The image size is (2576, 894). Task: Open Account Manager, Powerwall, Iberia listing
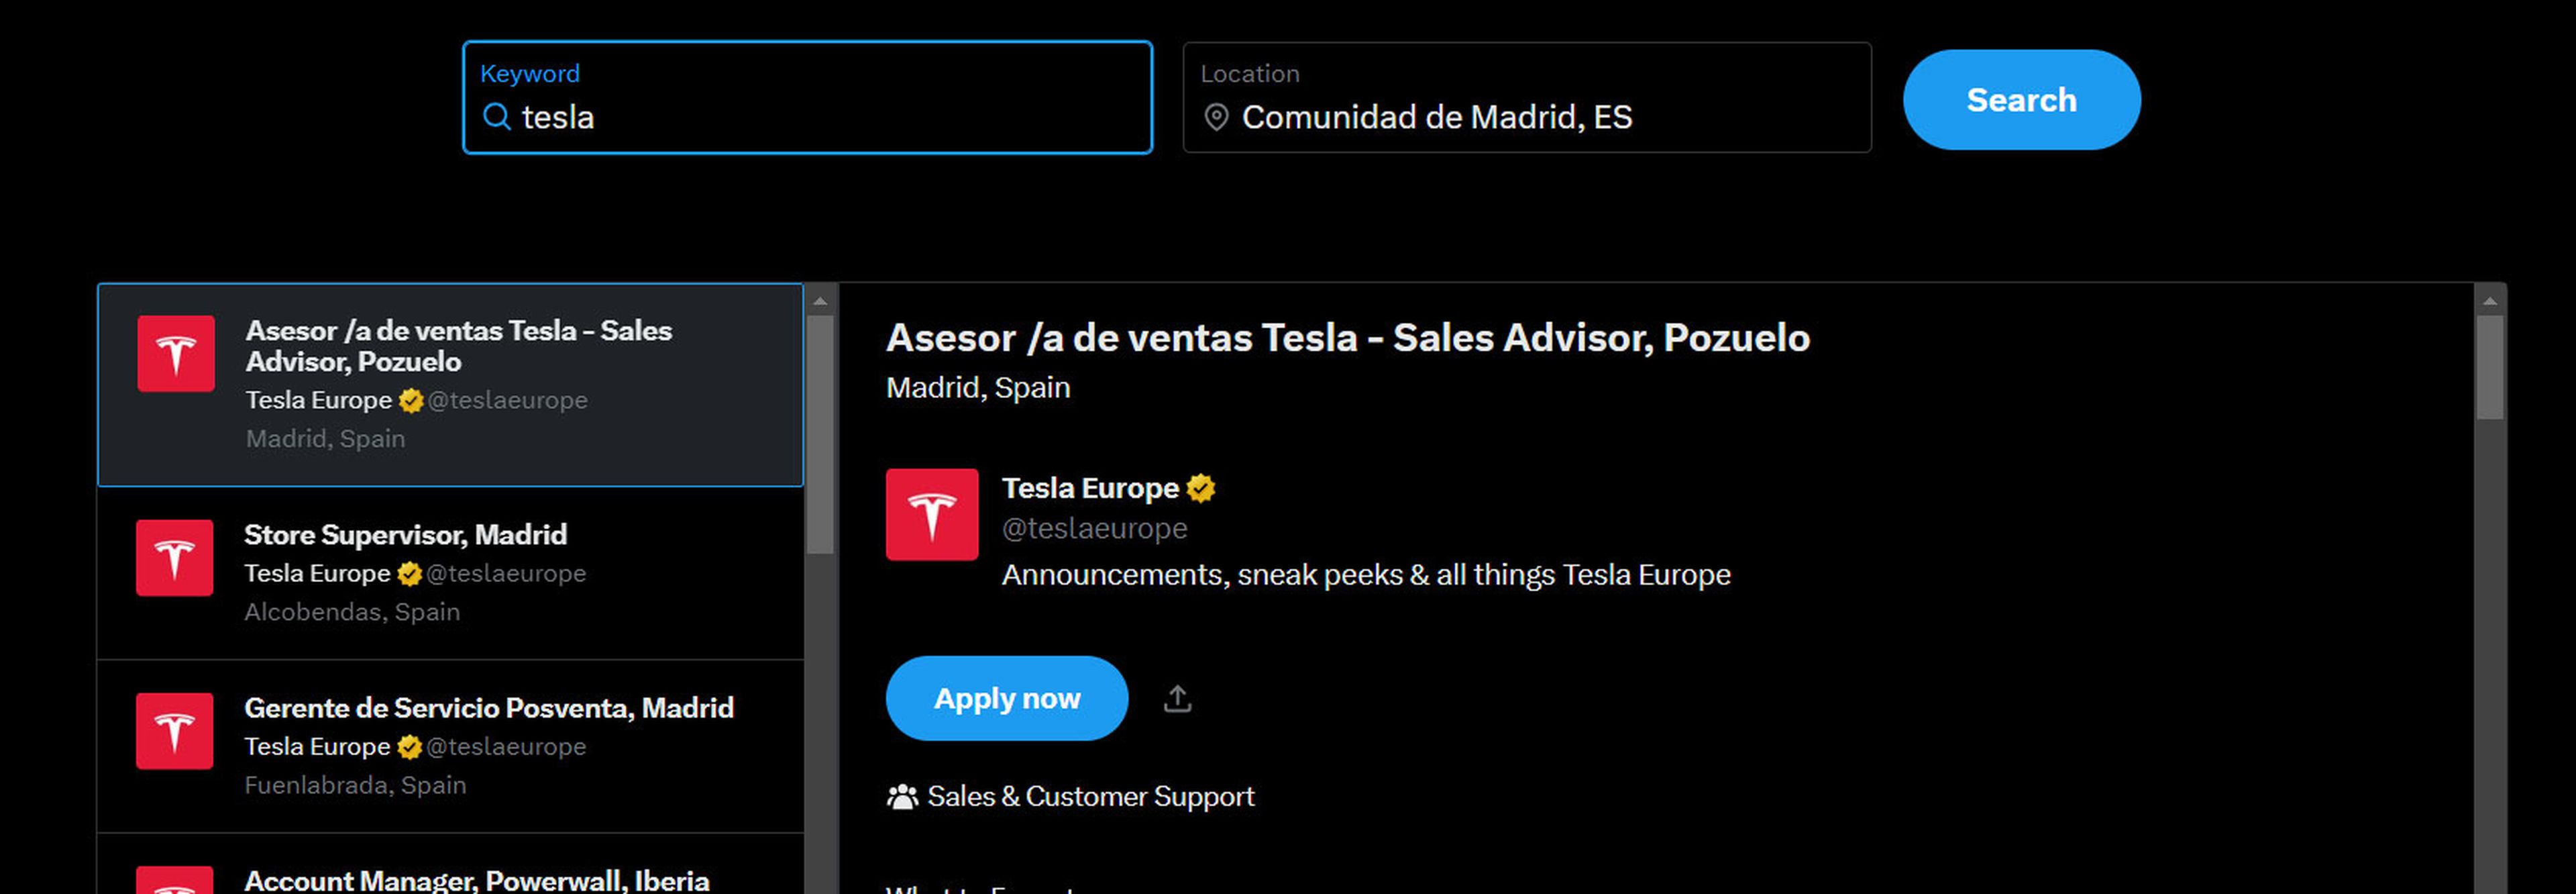(476, 880)
